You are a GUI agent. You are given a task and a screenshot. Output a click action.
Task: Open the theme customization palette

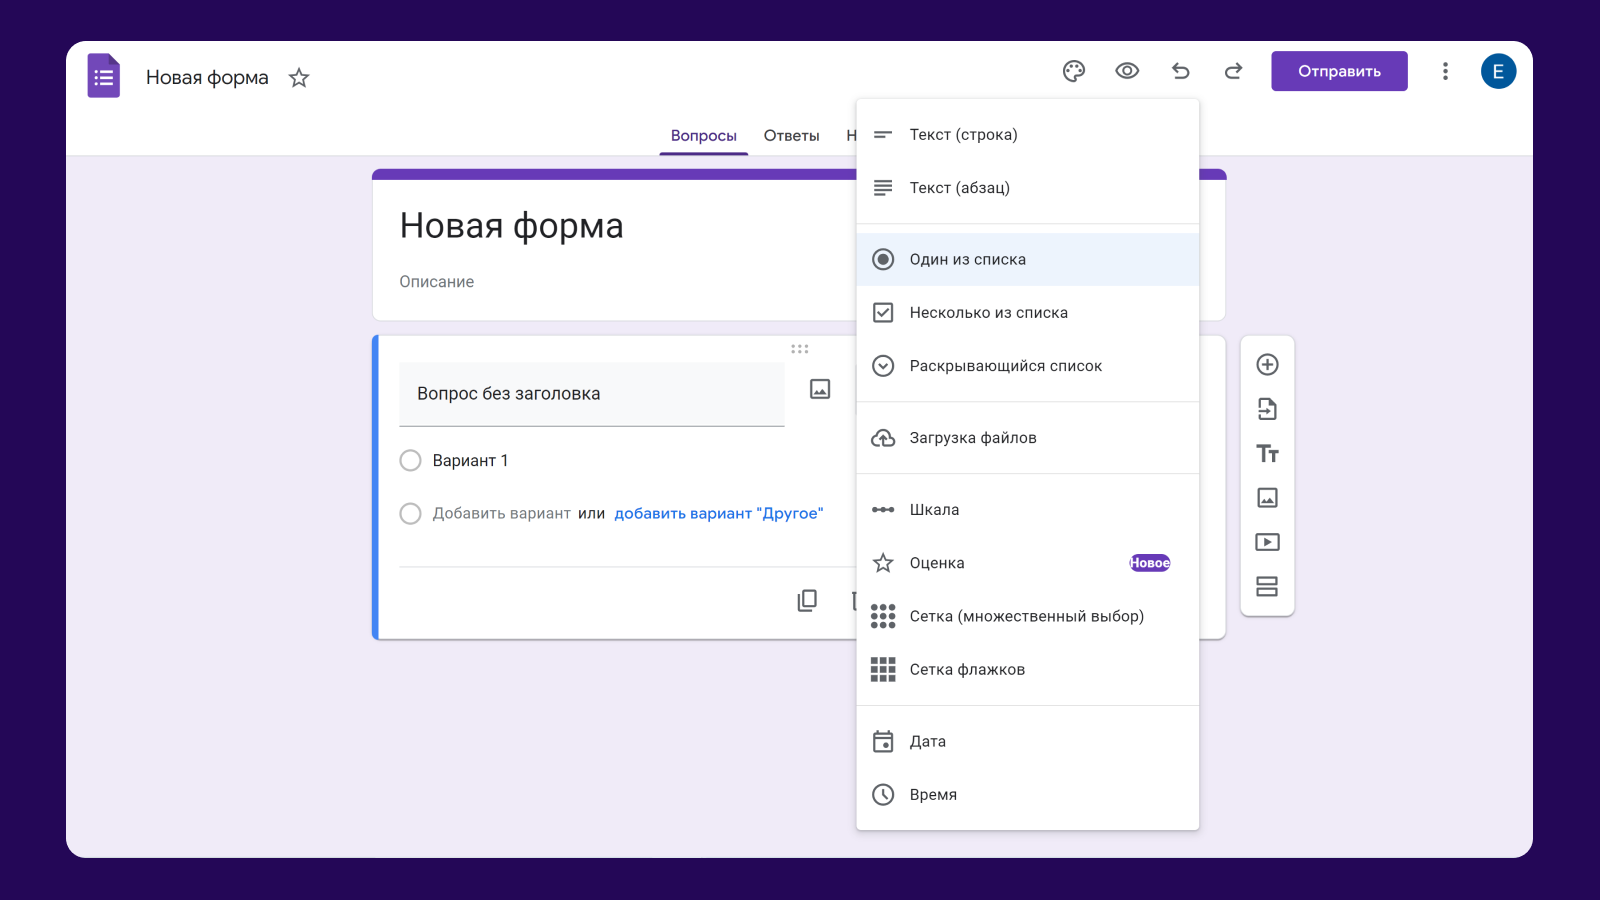(1074, 71)
